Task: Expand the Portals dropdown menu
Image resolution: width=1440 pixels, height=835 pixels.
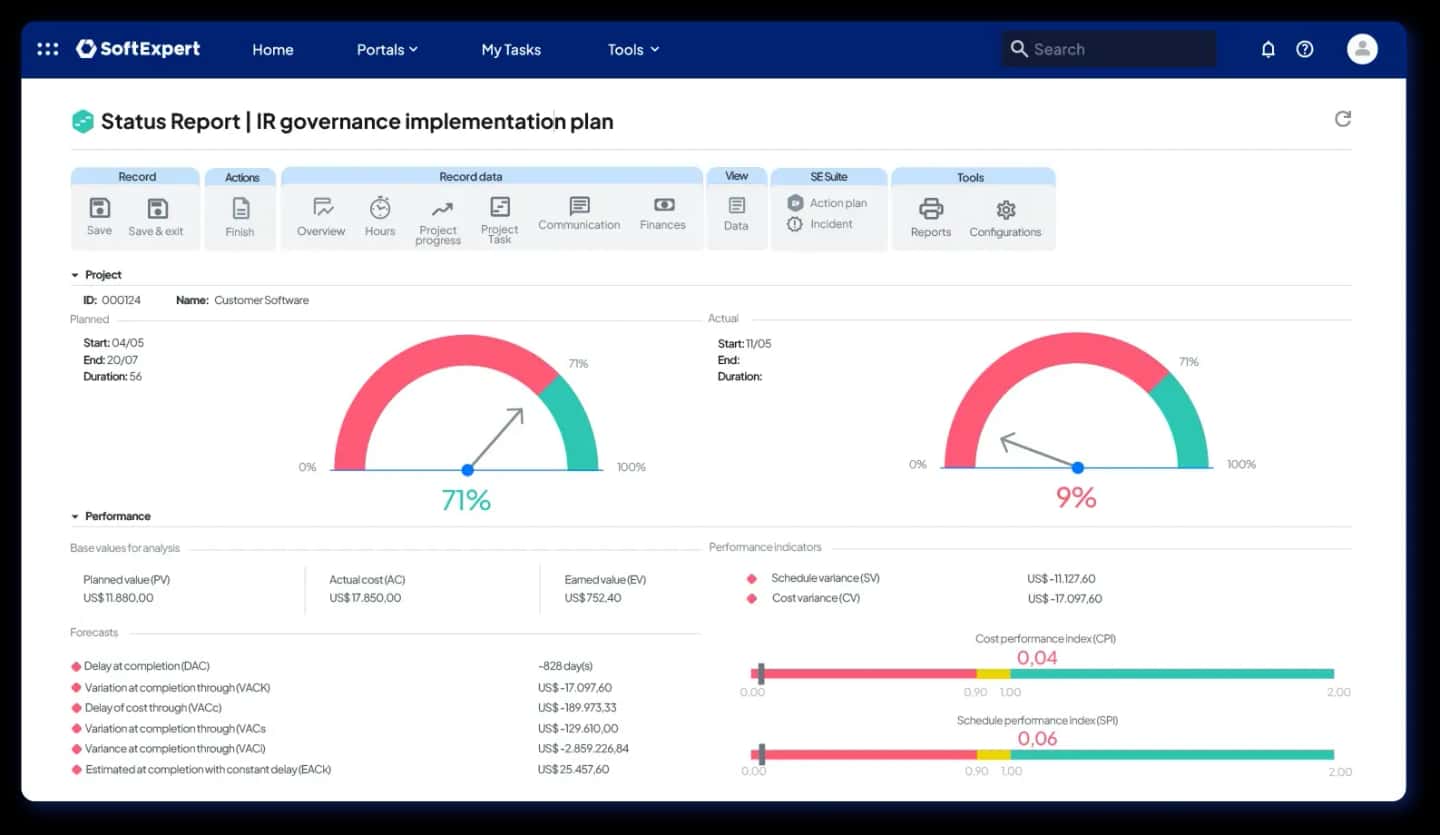Action: 387,49
